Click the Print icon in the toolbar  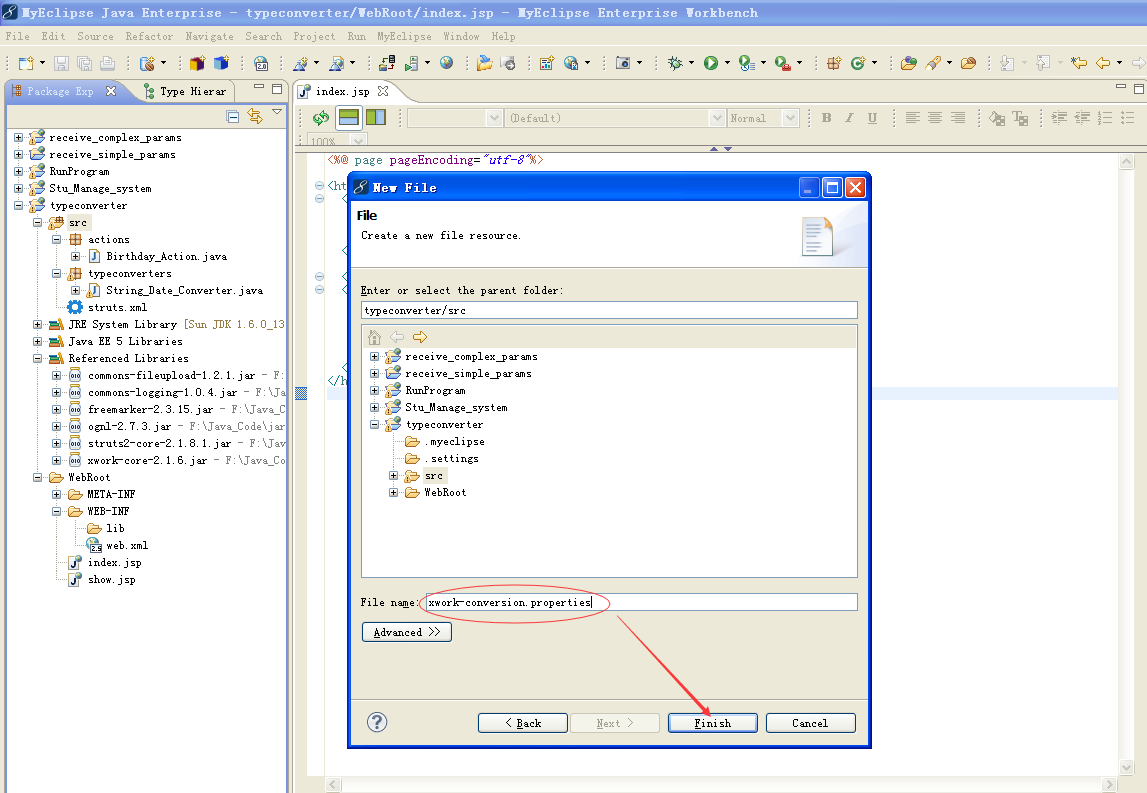(107, 64)
